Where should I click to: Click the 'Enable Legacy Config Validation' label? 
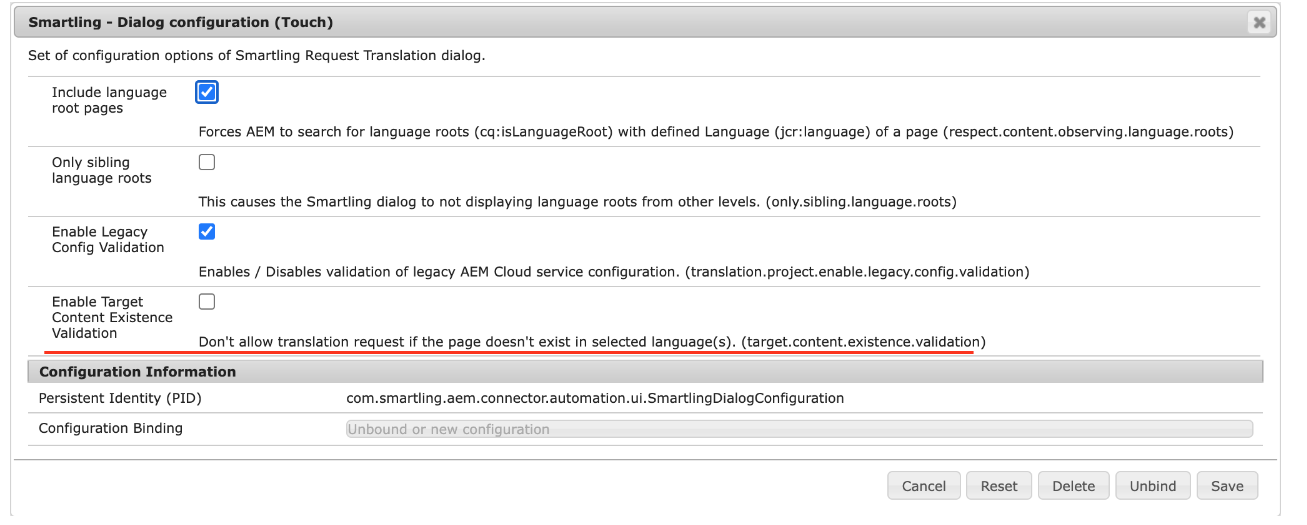pos(108,239)
